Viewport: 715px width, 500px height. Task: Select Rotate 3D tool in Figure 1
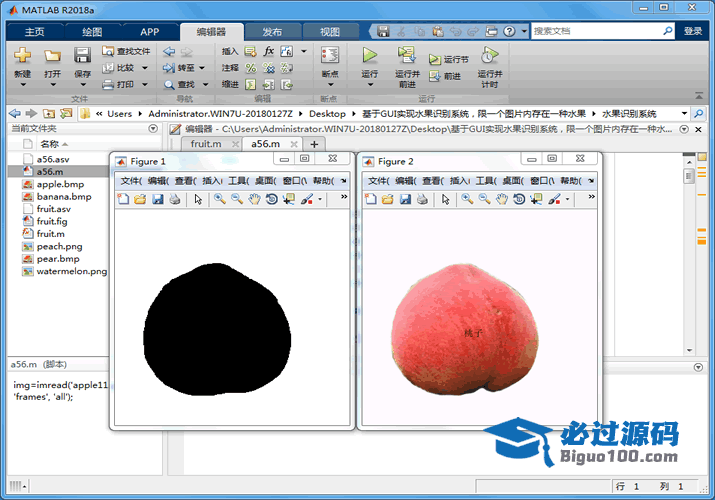click(x=272, y=199)
